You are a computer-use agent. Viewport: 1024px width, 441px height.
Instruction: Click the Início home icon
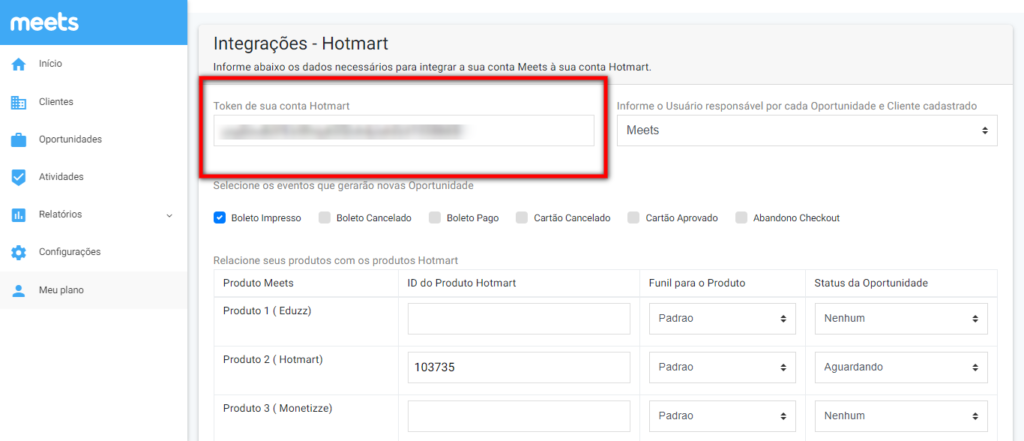(19, 64)
